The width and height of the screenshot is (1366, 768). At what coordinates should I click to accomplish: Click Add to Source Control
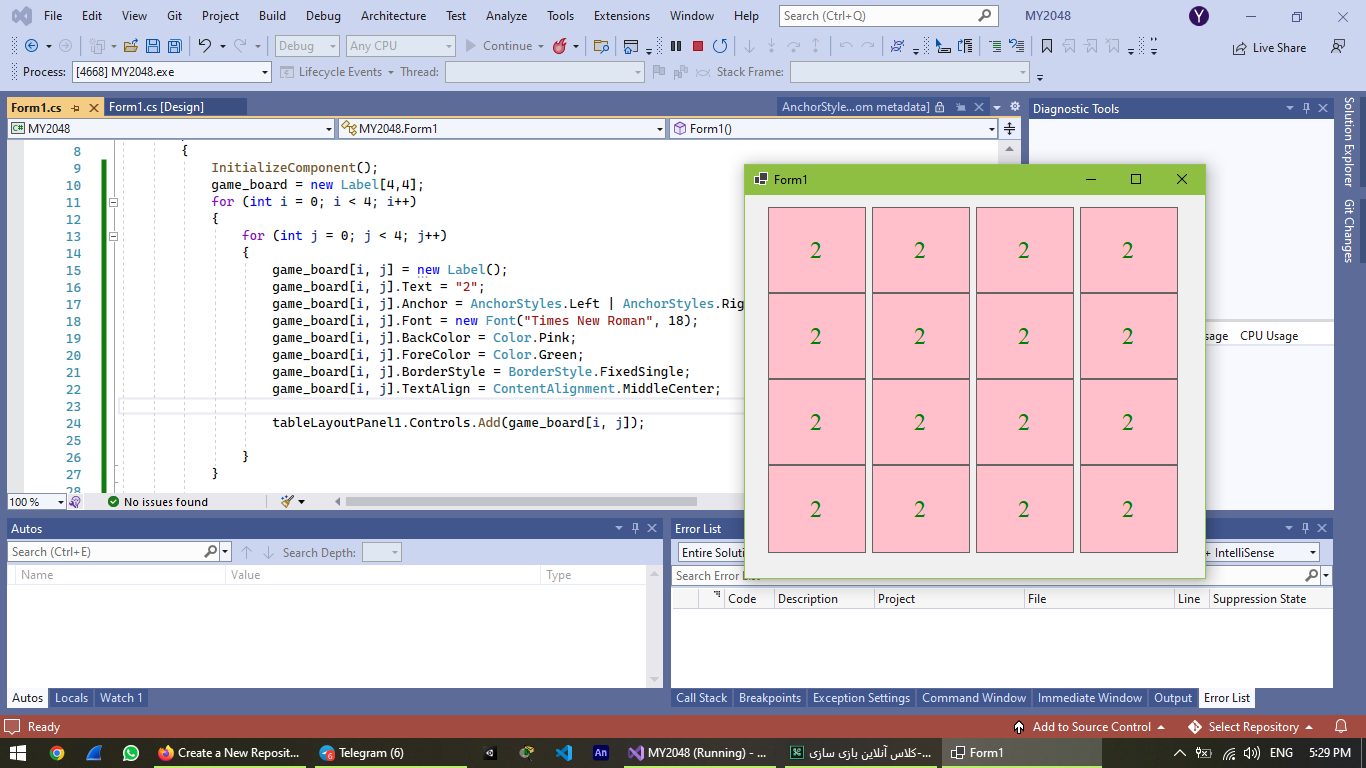[1092, 727]
